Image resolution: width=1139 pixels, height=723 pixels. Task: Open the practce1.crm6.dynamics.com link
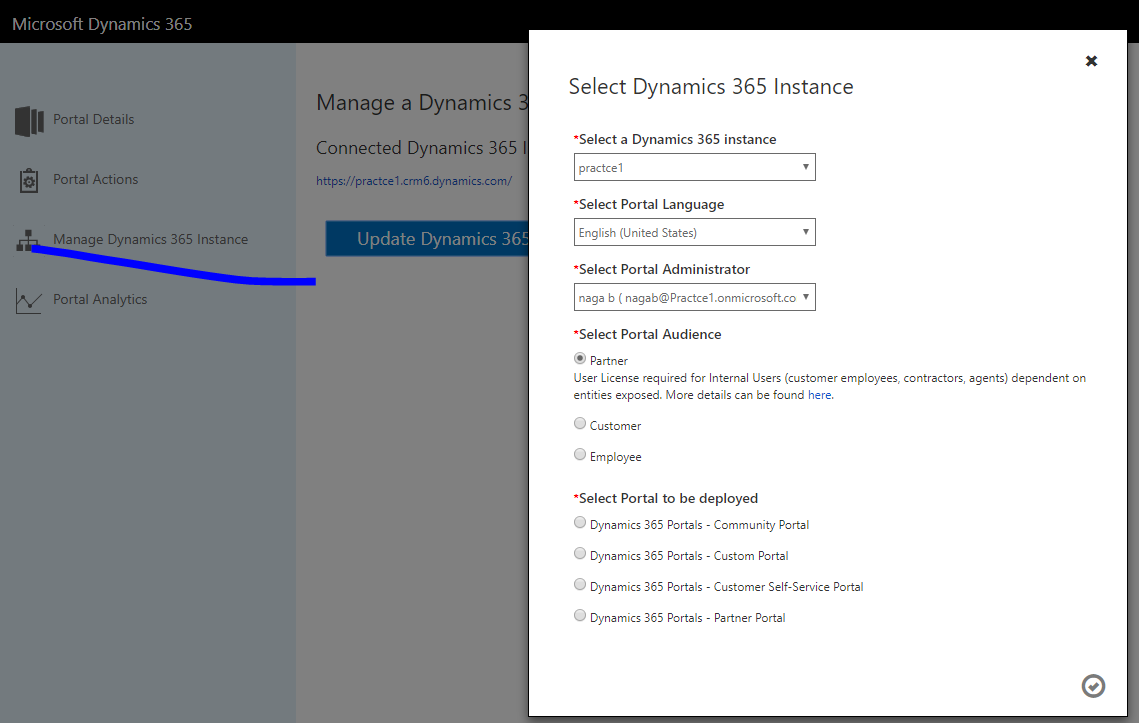(414, 181)
